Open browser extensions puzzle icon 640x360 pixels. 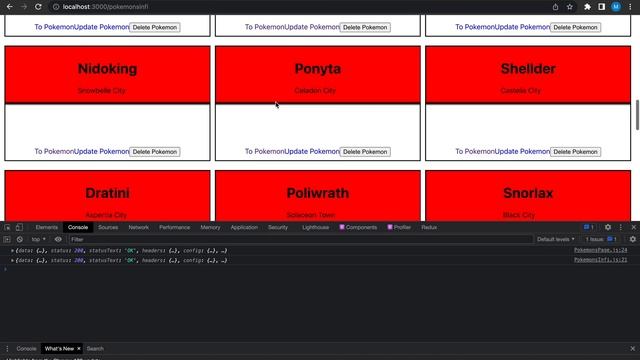[587, 7]
